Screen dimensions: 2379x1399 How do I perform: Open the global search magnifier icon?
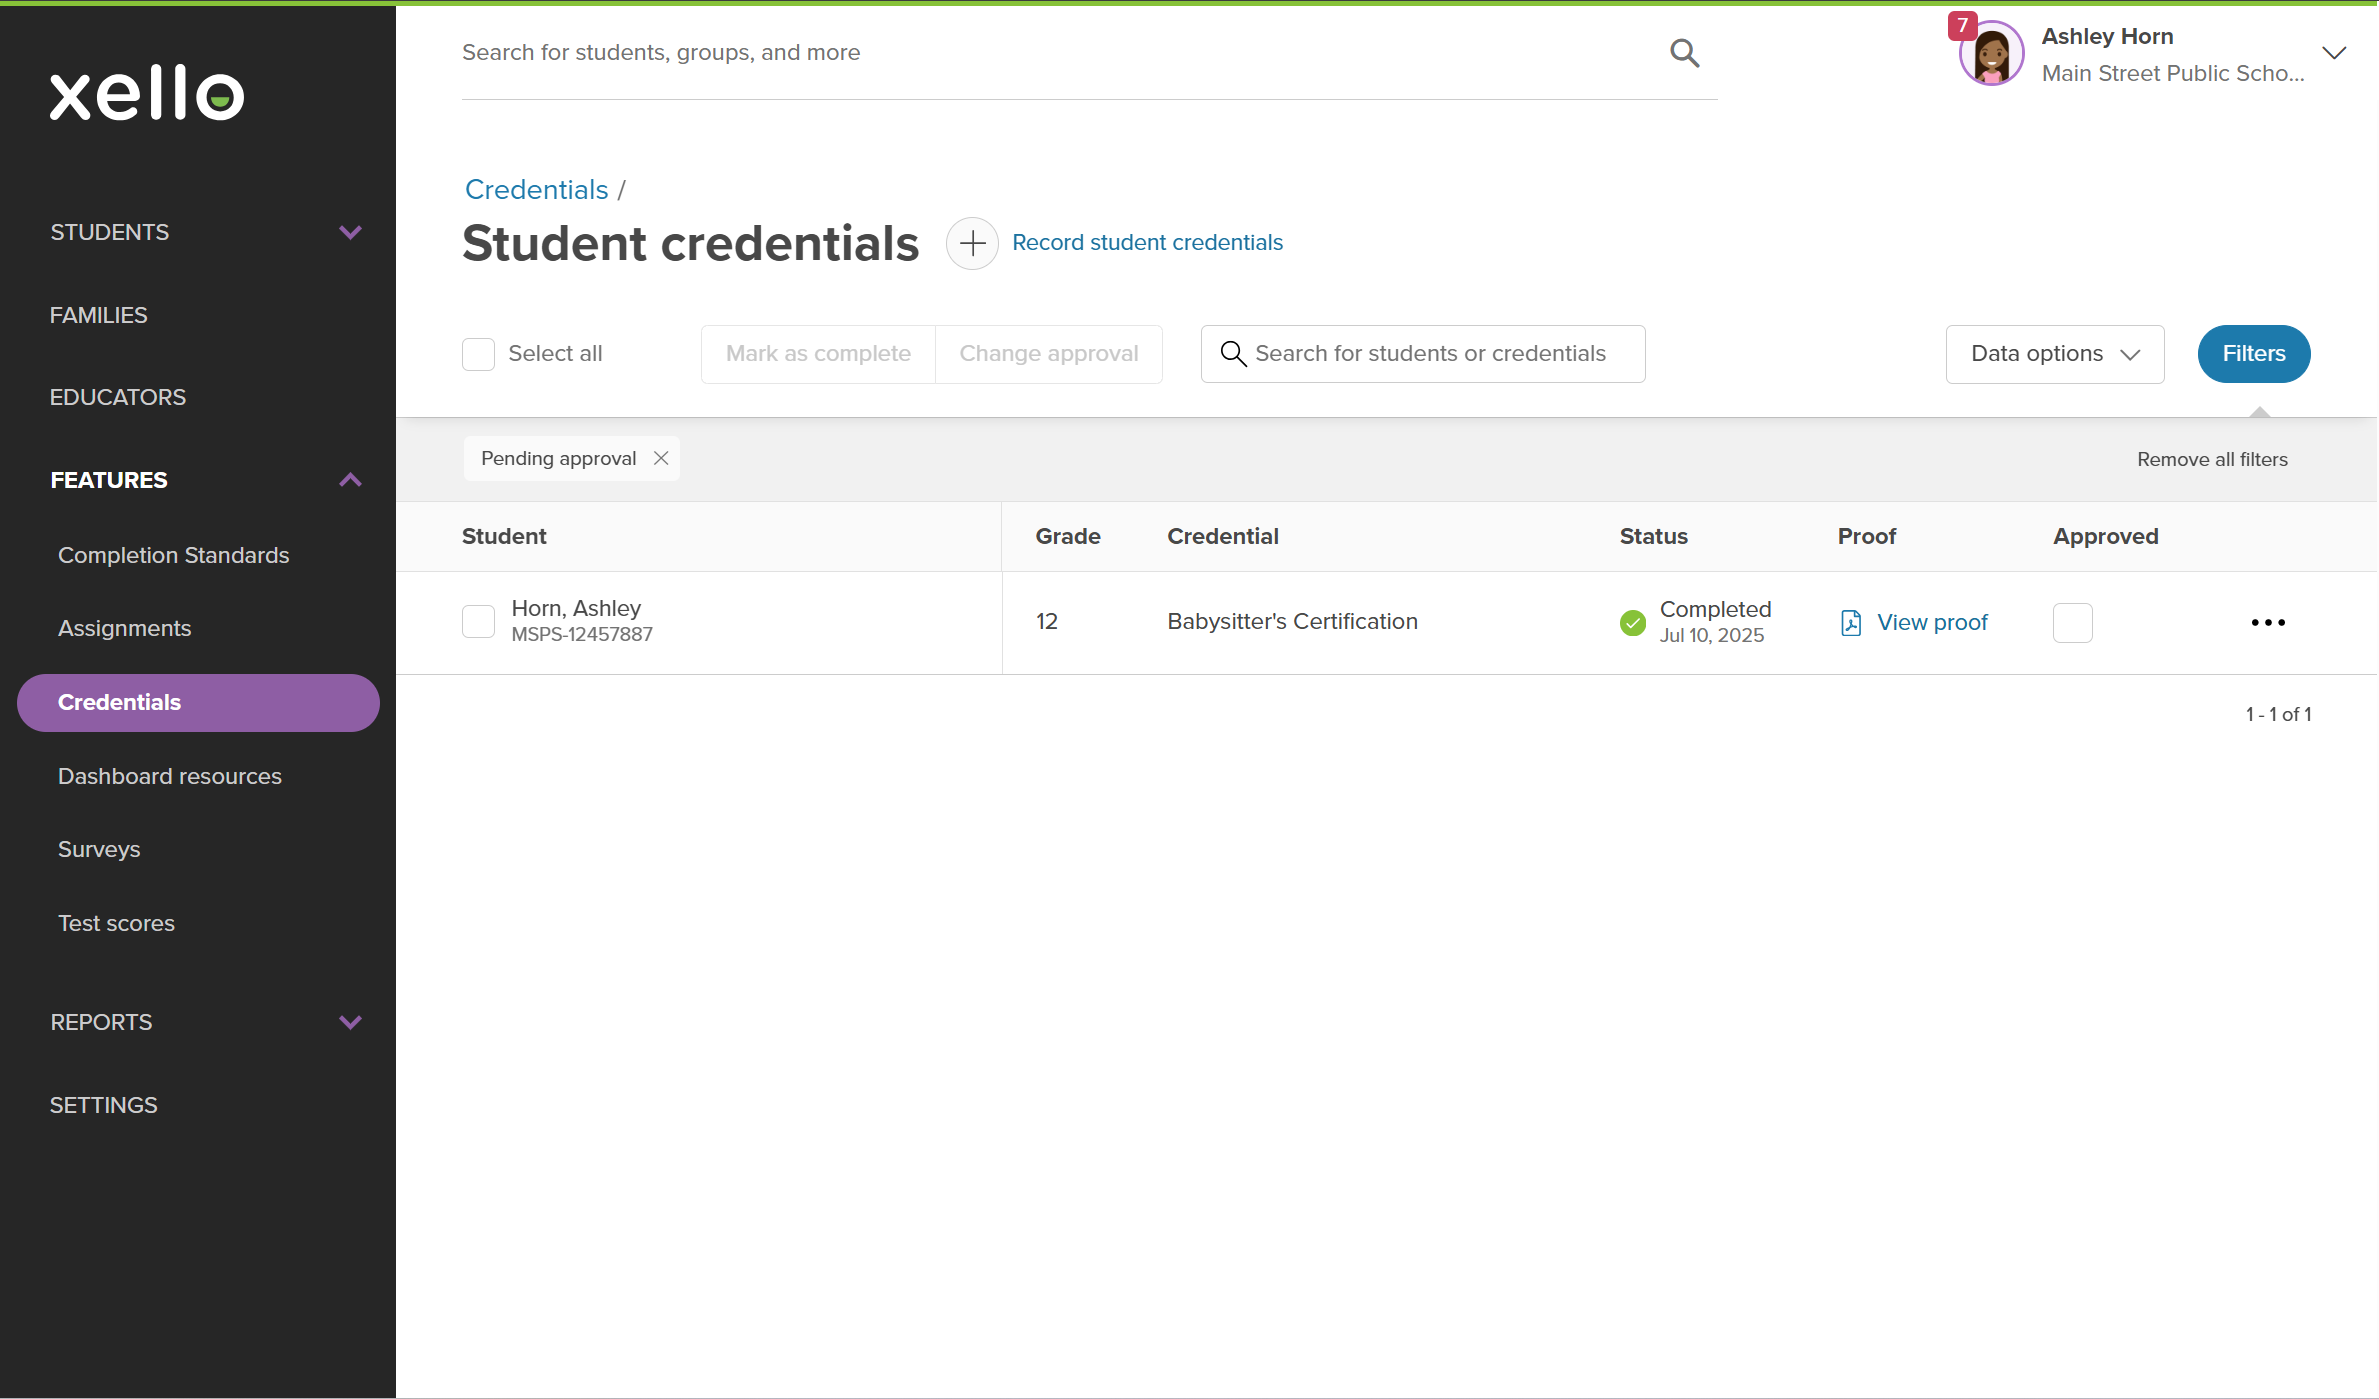[1685, 52]
